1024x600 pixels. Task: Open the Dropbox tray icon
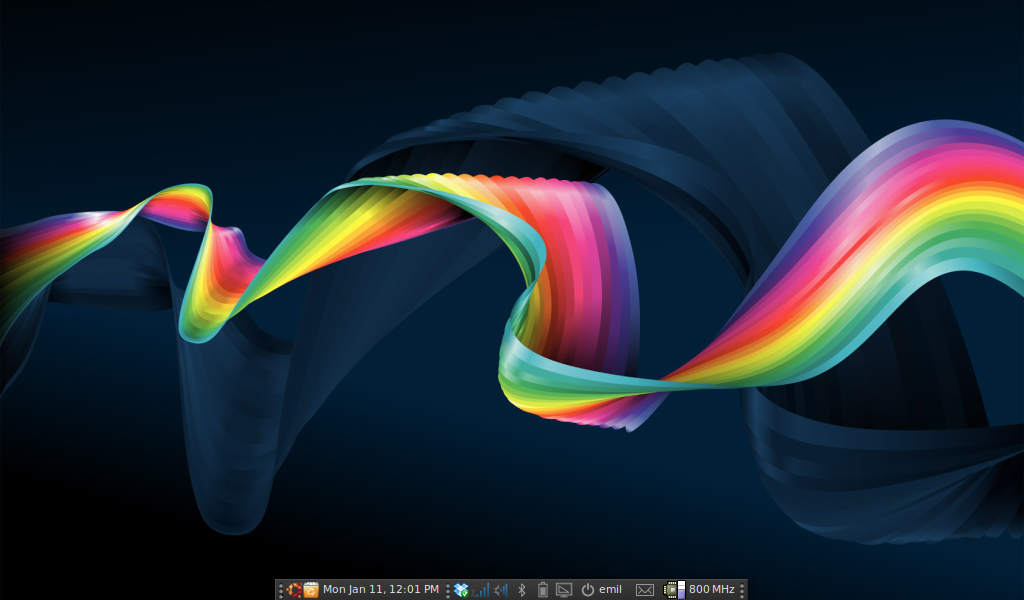point(461,590)
